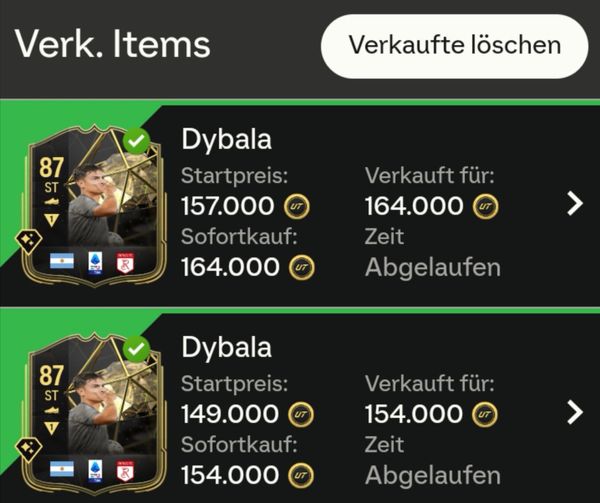600x503 pixels.
Task: Tap green sold checkmark on second card
Action: click(x=136, y=349)
